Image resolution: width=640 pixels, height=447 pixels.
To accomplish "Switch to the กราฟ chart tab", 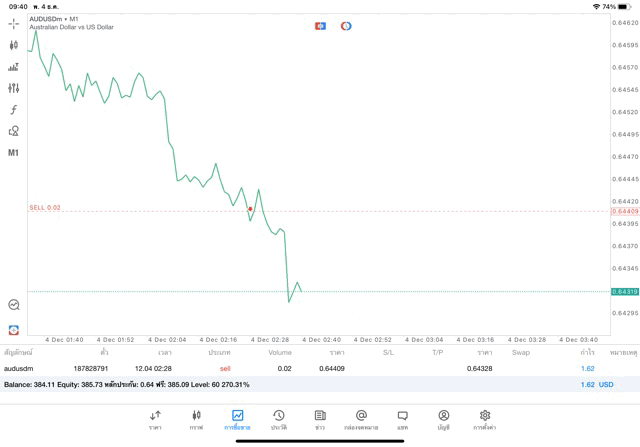I will (196, 420).
